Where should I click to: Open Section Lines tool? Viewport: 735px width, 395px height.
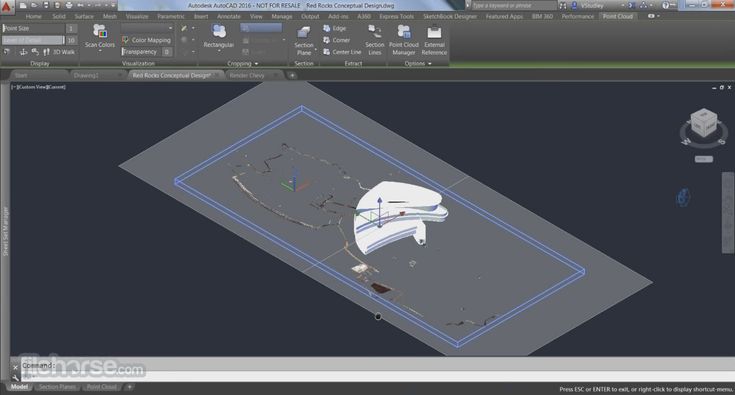375,41
